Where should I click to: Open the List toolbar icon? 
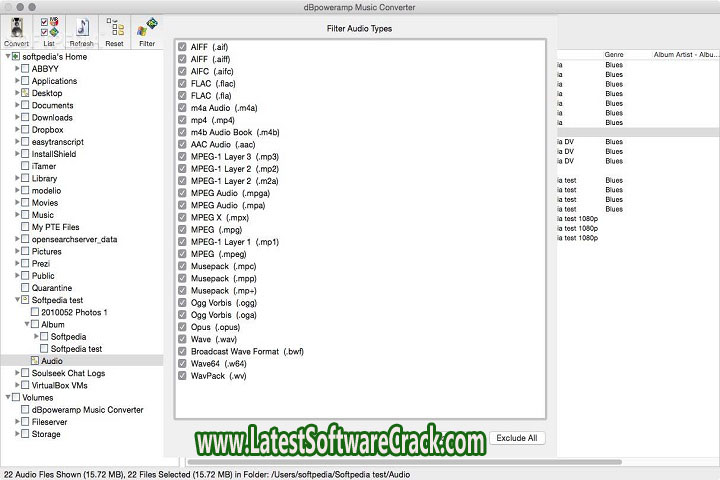pyautogui.click(x=49, y=27)
